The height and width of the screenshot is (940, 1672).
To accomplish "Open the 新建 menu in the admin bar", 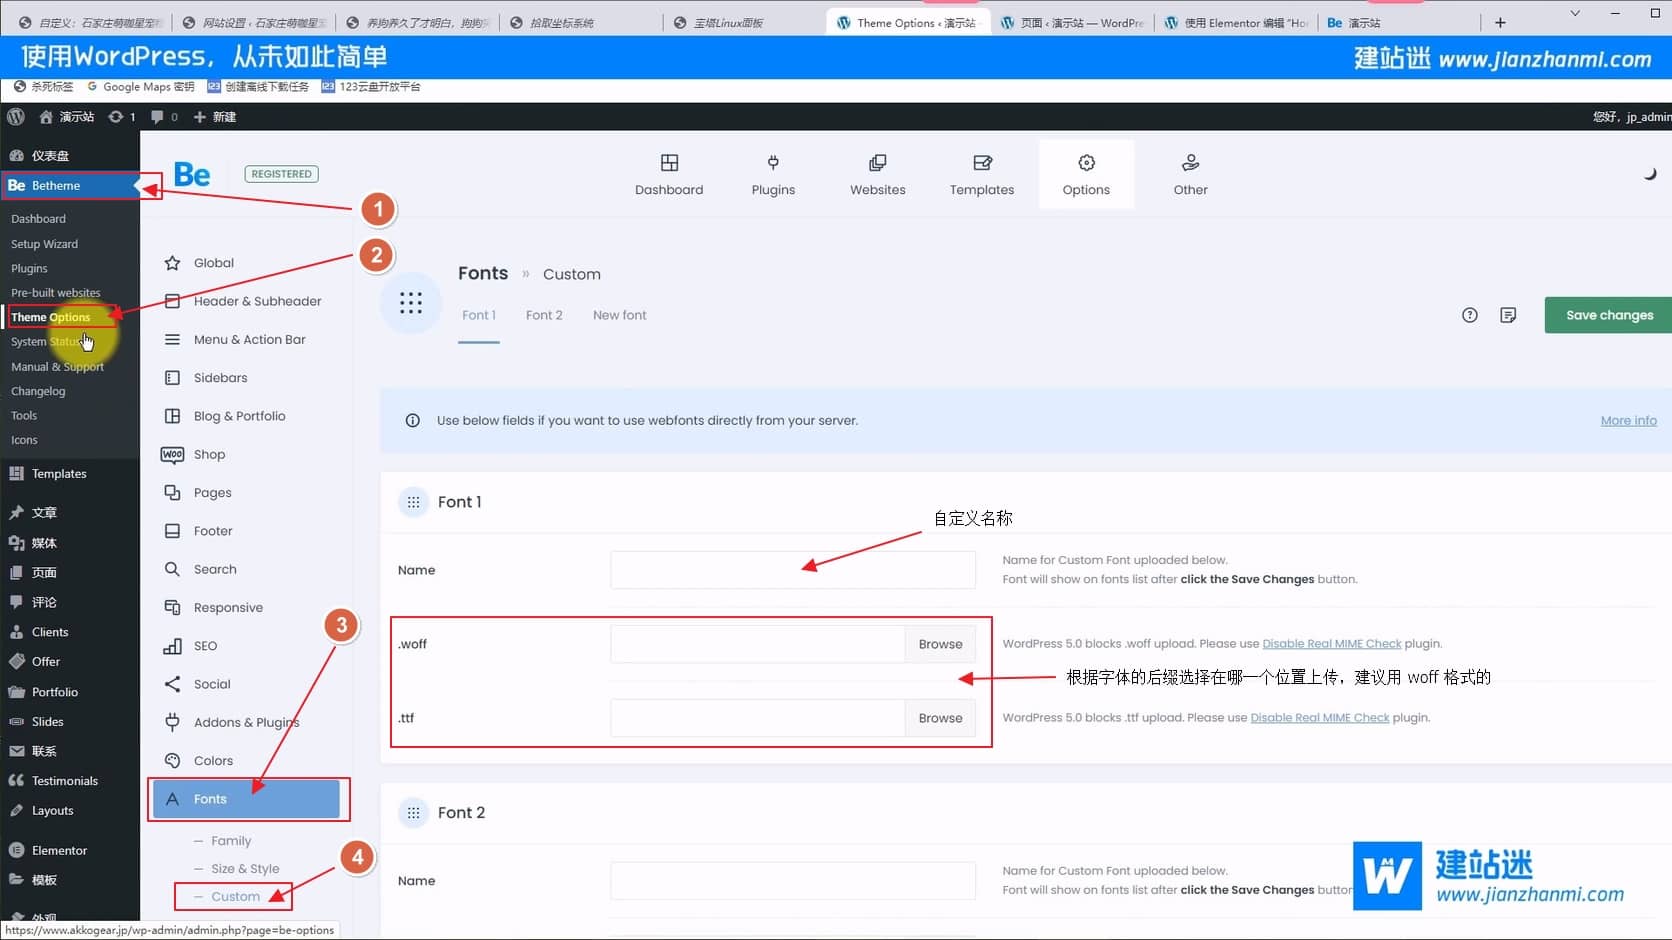I will pyautogui.click(x=214, y=117).
